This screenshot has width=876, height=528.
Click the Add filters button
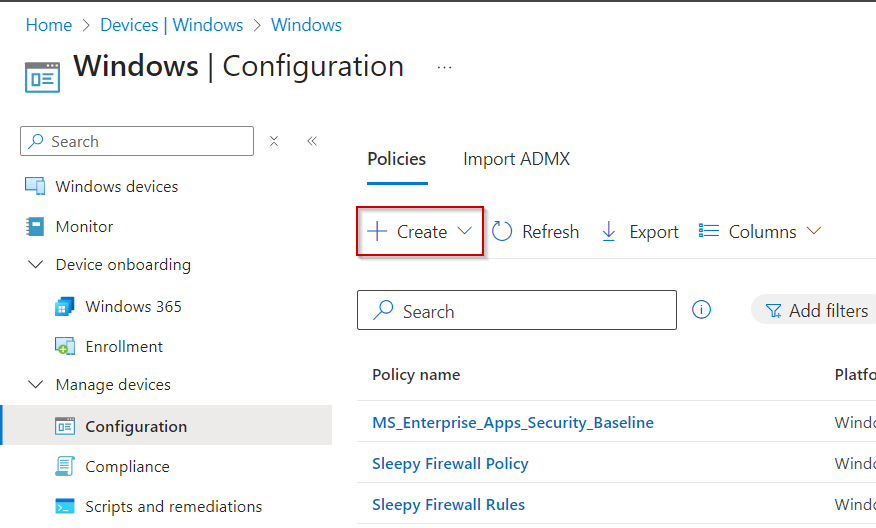[816, 311]
